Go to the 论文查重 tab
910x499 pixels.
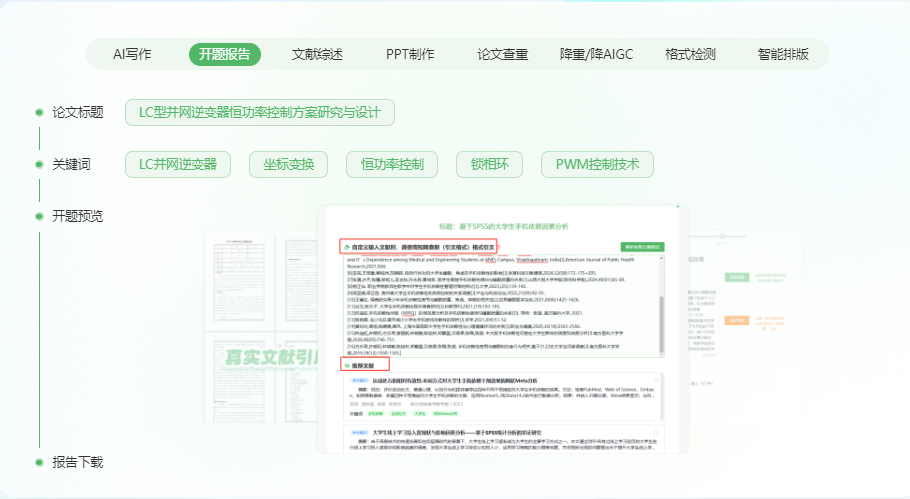click(503, 54)
